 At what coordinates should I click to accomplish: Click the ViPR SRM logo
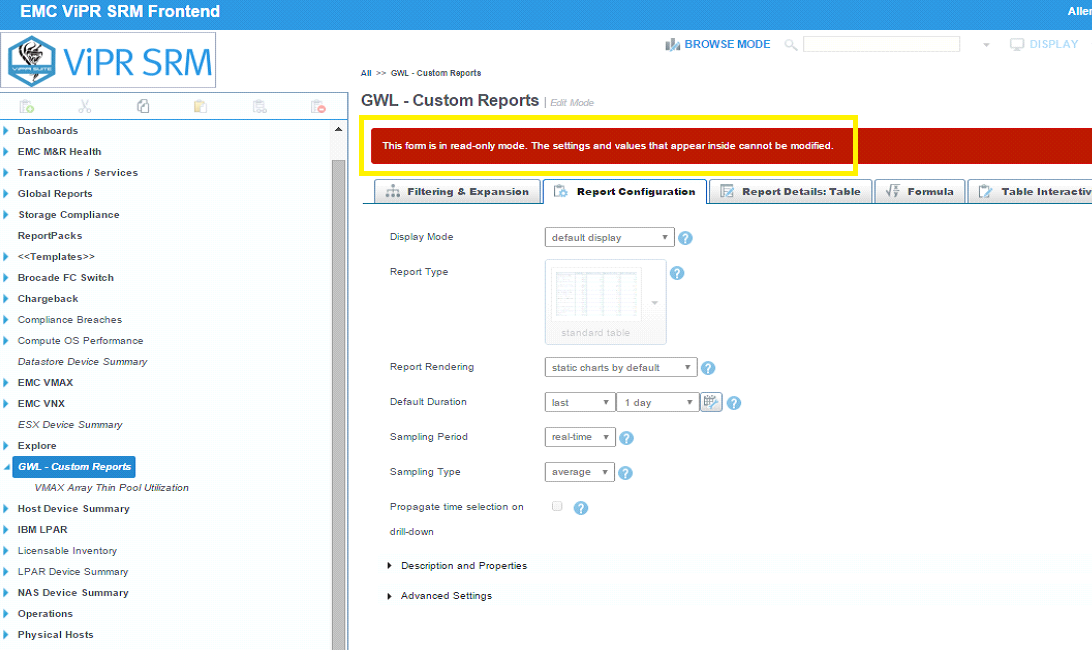pyautogui.click(x=109, y=61)
